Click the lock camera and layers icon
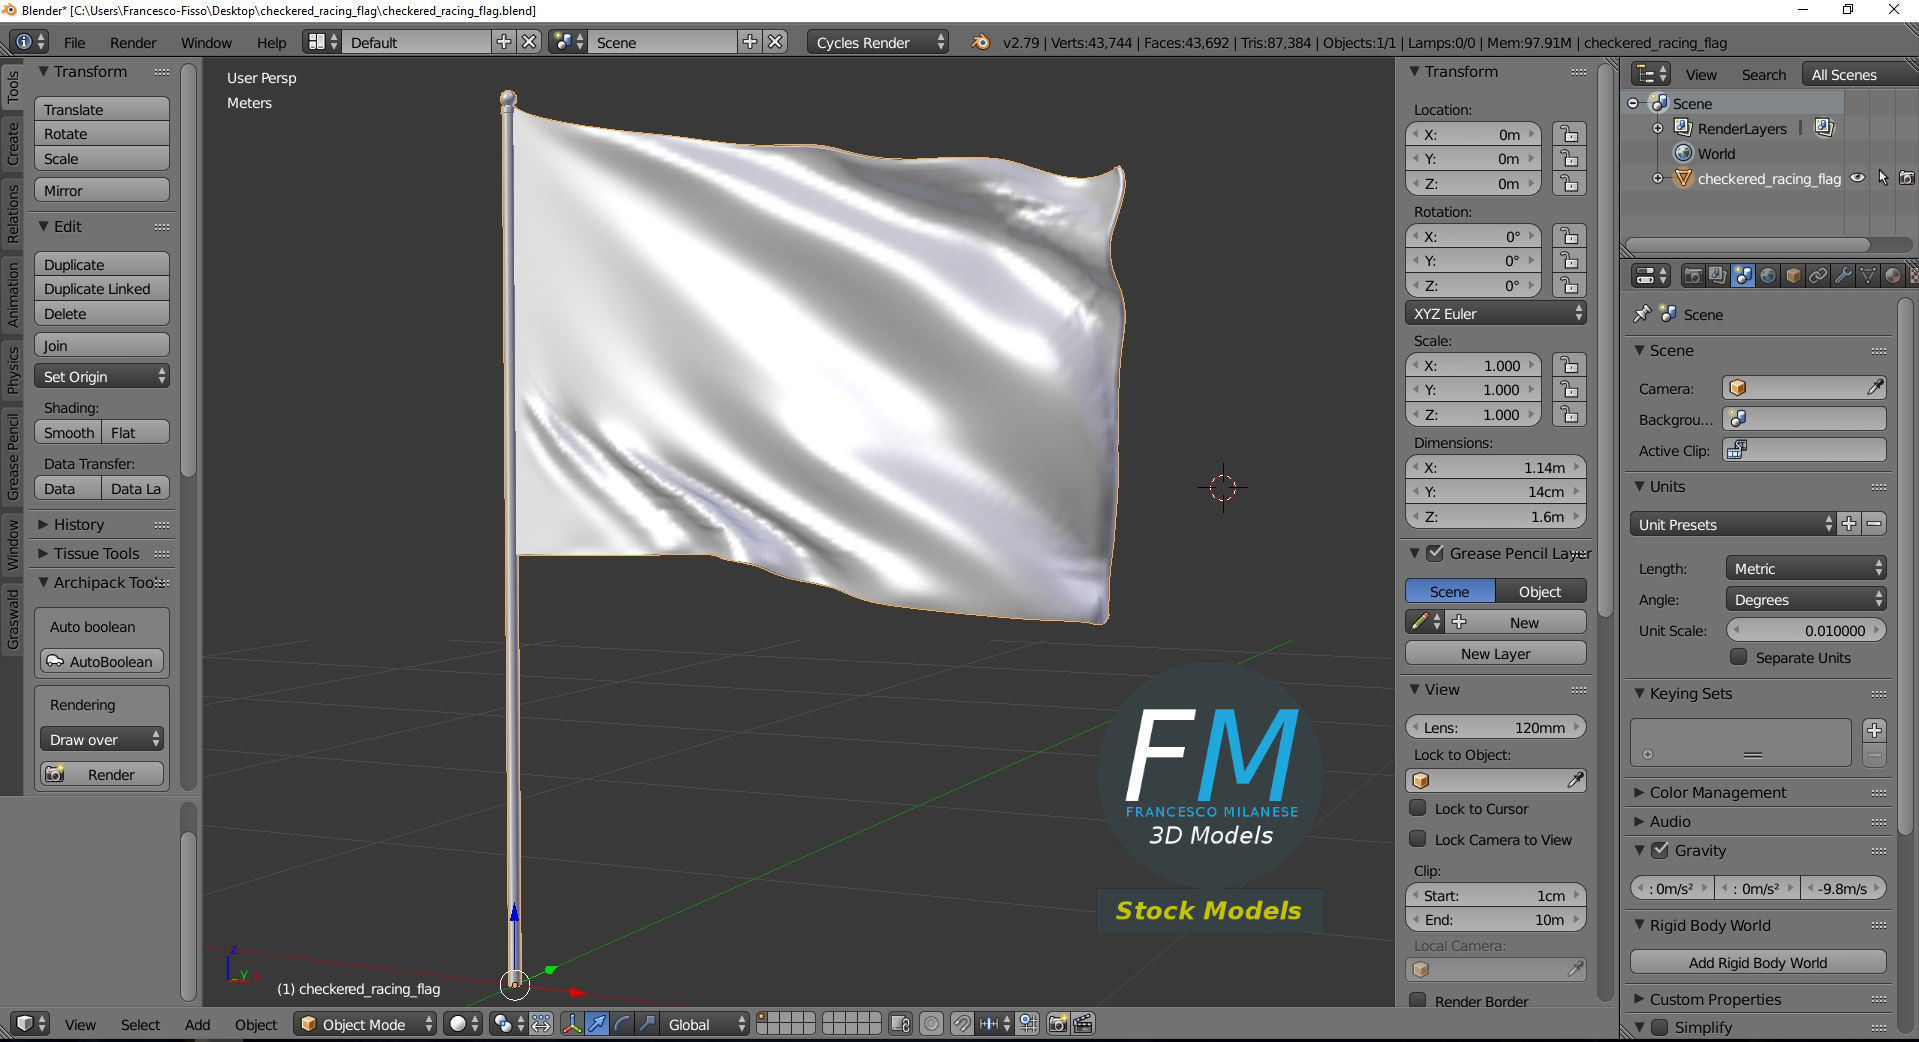This screenshot has width=1919, height=1042. [900, 1024]
